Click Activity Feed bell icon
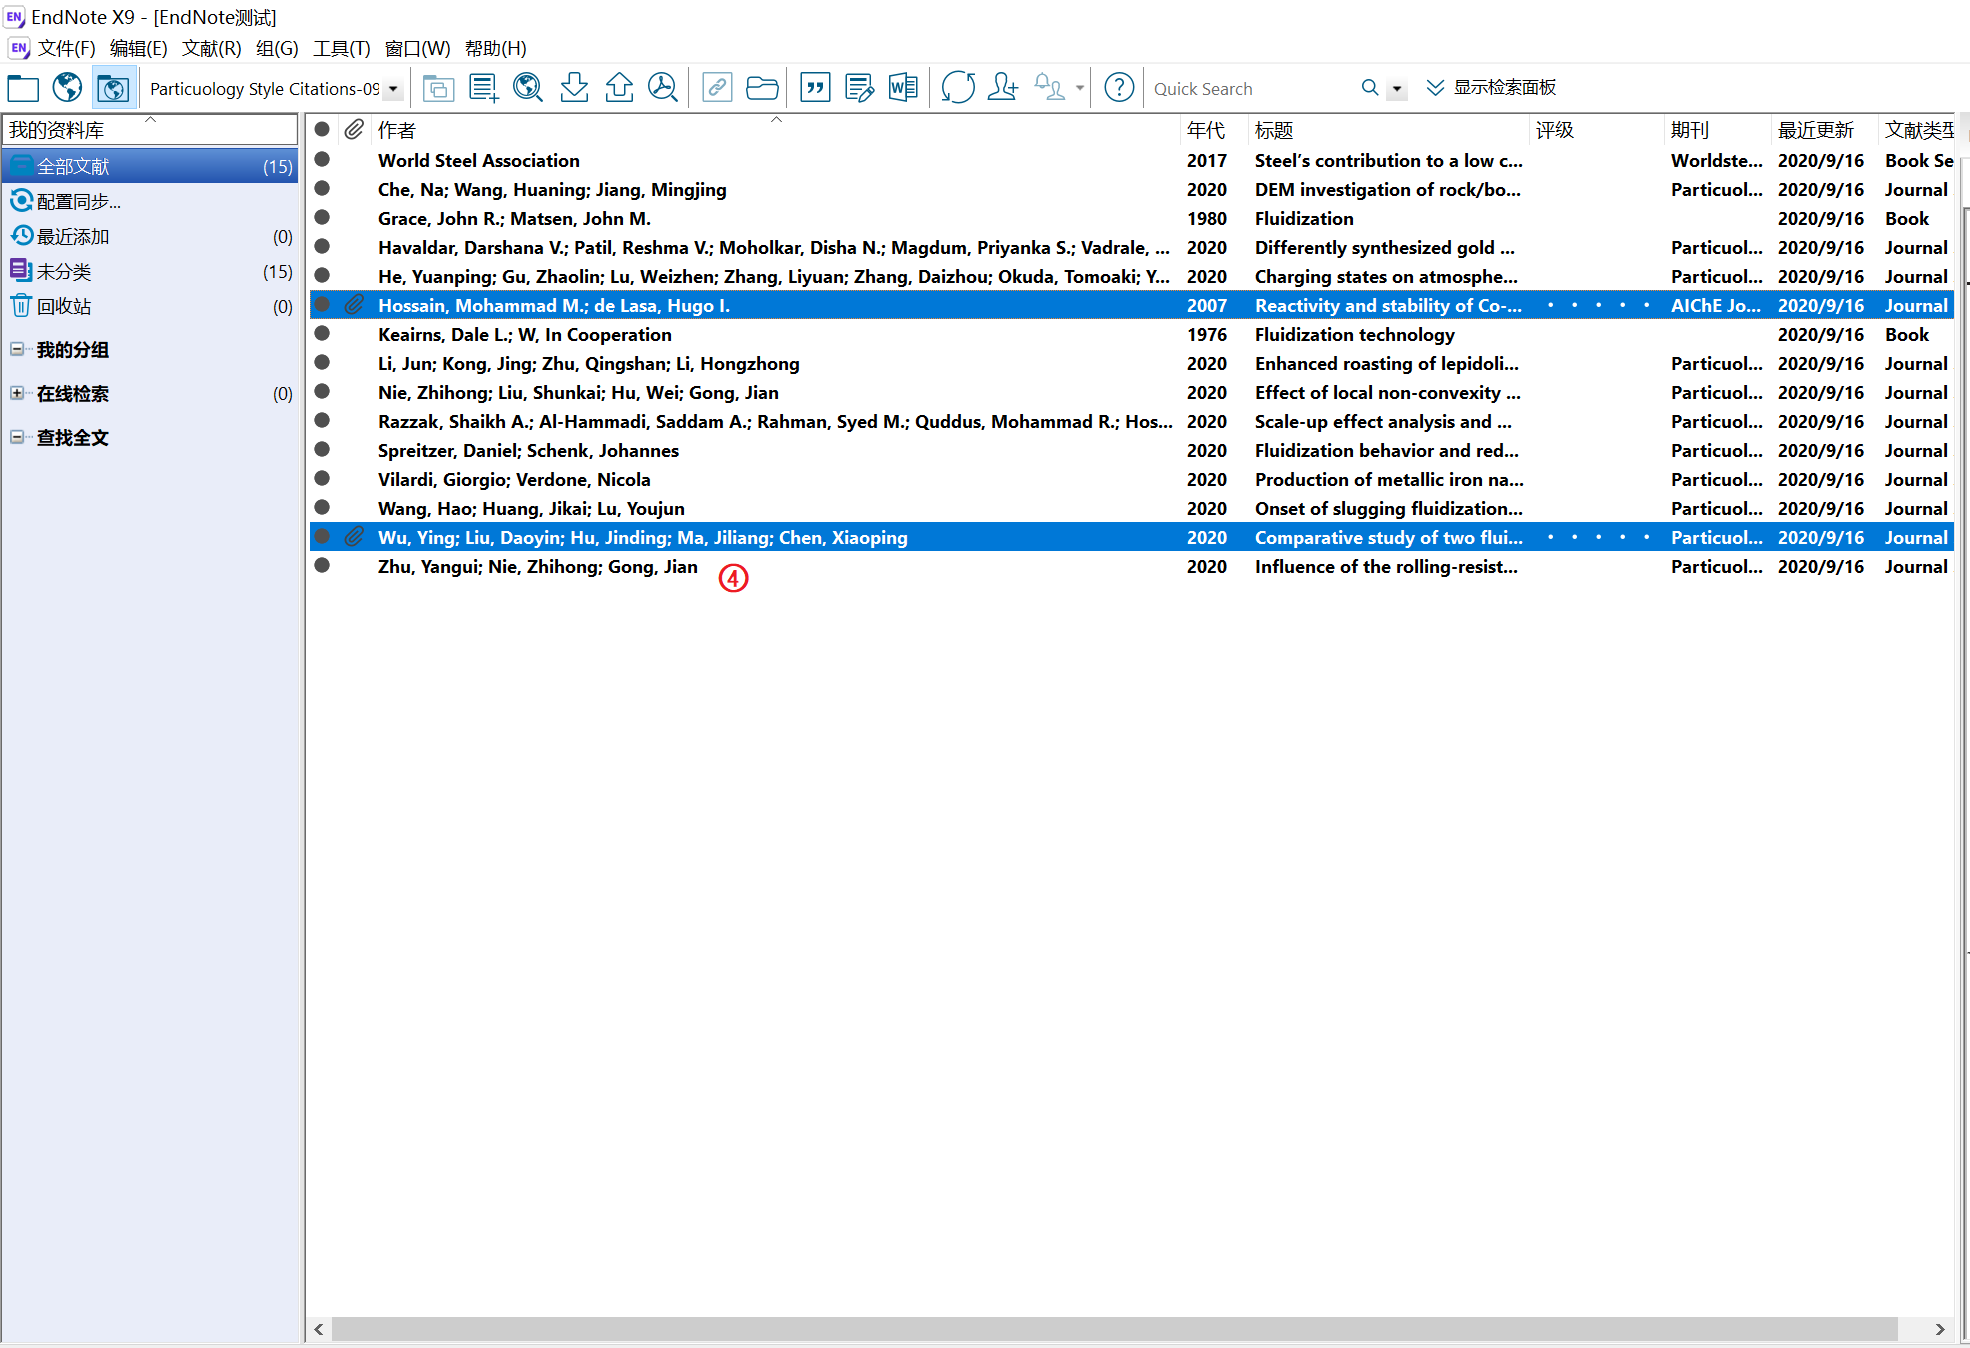The image size is (1970, 1348). click(x=1049, y=88)
